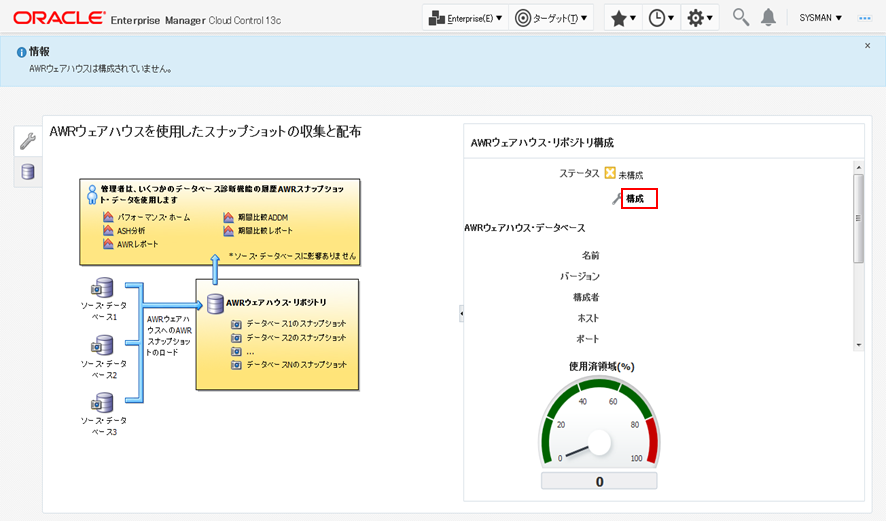Click the AWRウェアハウス・リポジトリ cylinder icon
Screen dimensions: 886x521
coord(215,304)
